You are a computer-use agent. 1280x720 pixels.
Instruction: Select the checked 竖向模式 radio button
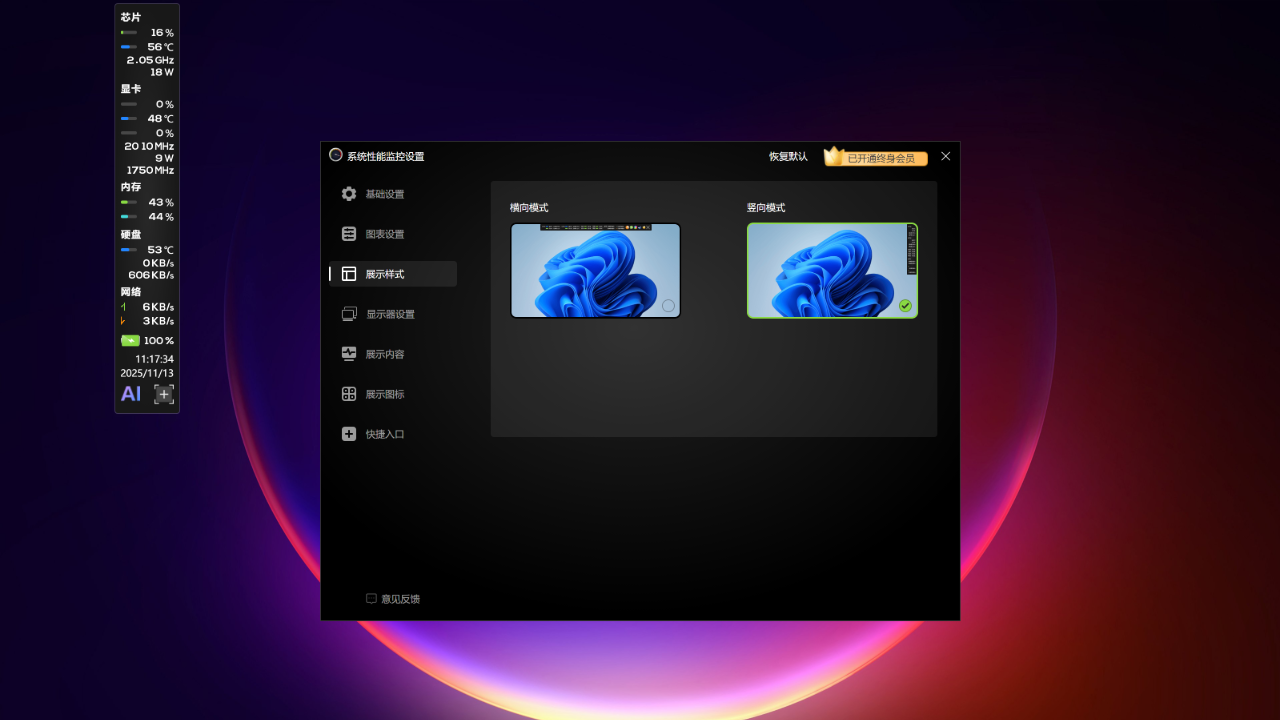pyautogui.click(x=905, y=305)
